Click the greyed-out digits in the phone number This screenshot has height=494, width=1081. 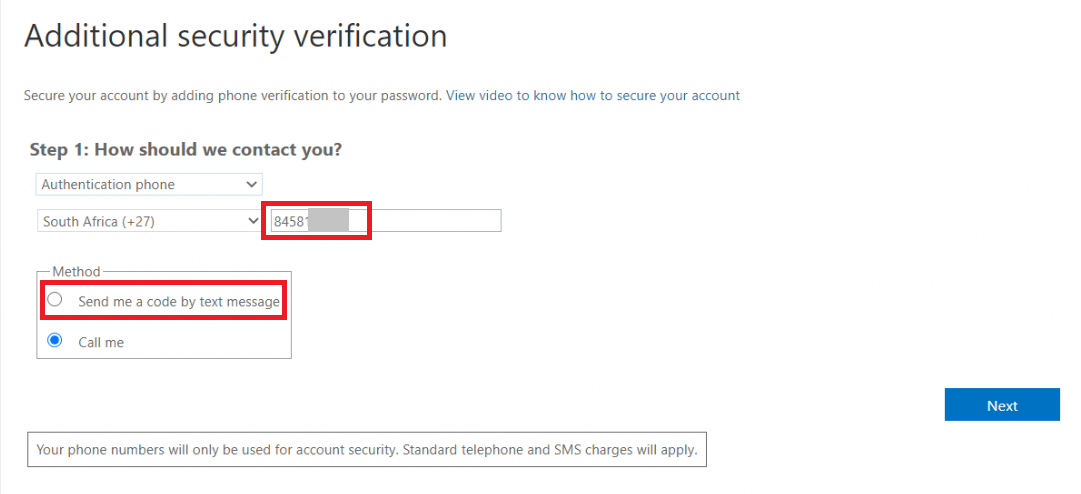[x=328, y=221]
